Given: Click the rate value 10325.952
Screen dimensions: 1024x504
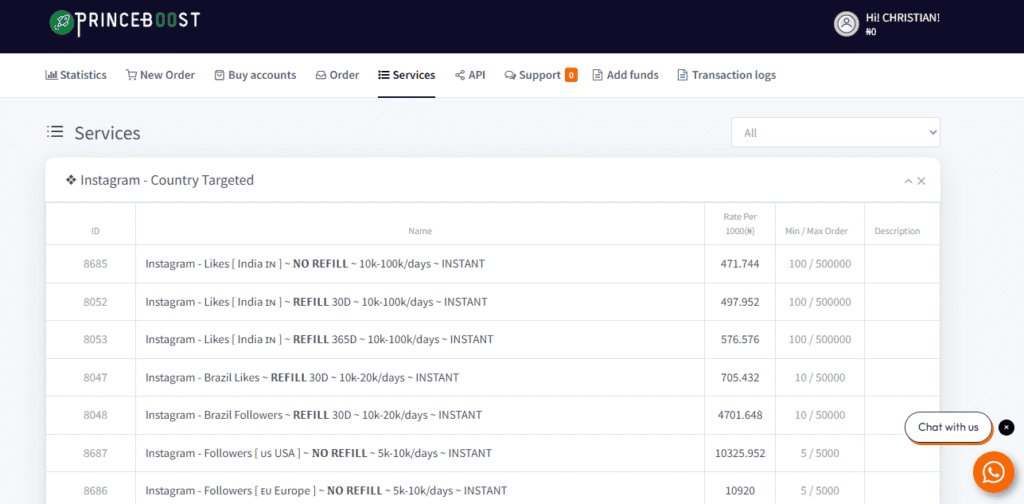Looking at the screenshot, I should (x=740, y=453).
